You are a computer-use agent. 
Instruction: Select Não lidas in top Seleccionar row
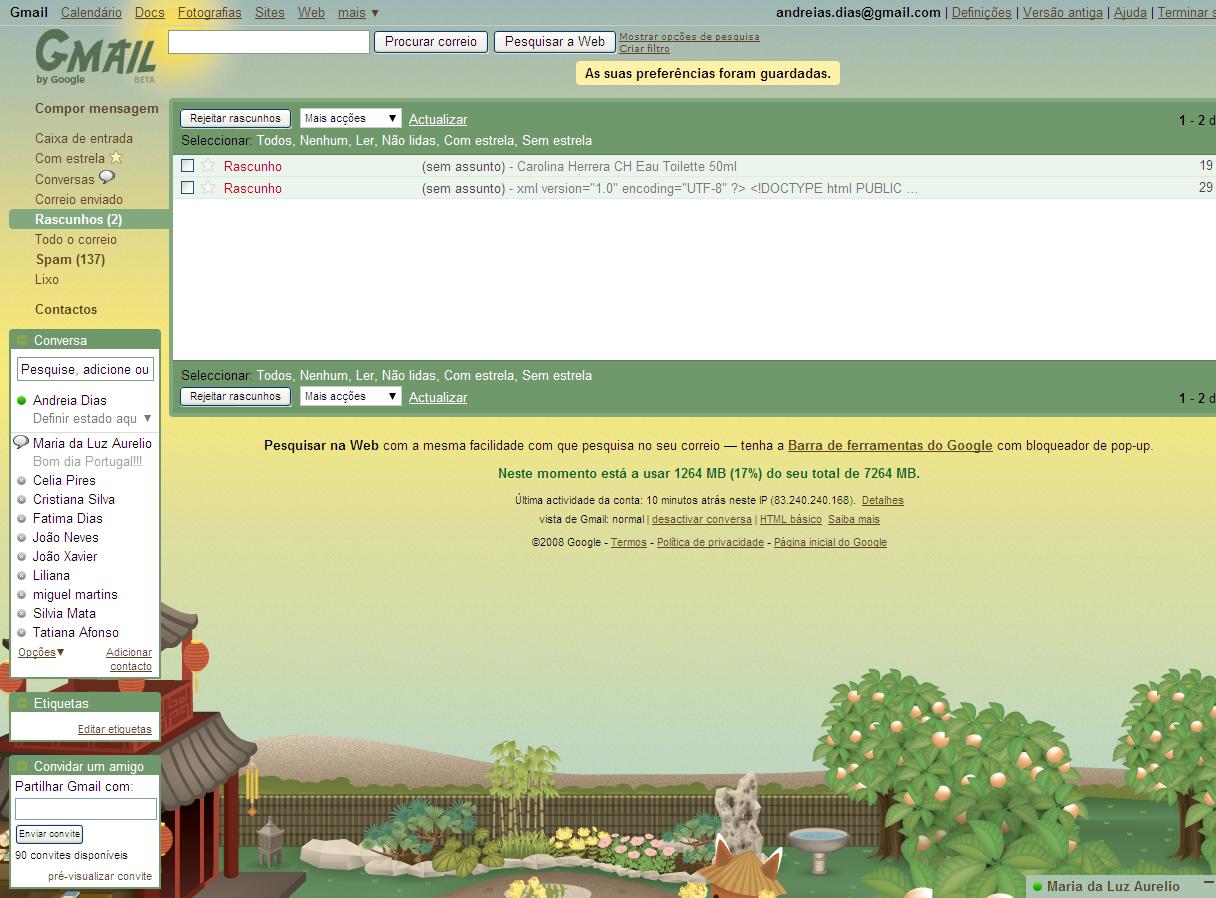(409, 140)
